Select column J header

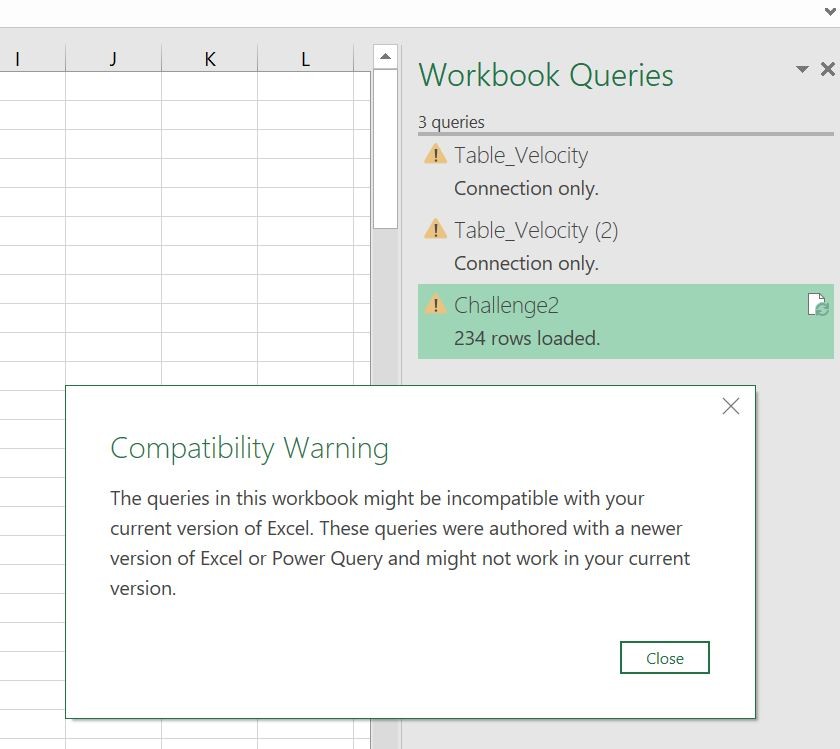[113, 58]
